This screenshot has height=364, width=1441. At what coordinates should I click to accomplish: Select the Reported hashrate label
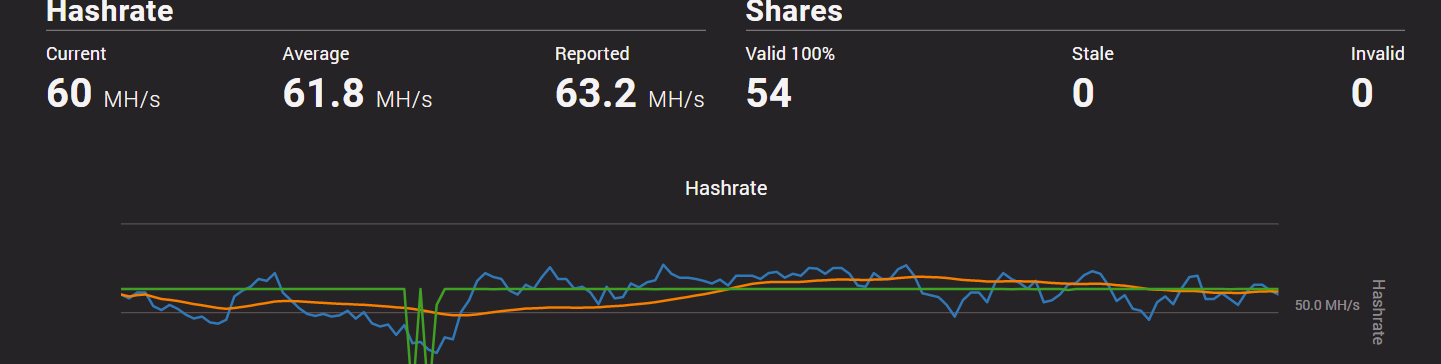coord(592,54)
